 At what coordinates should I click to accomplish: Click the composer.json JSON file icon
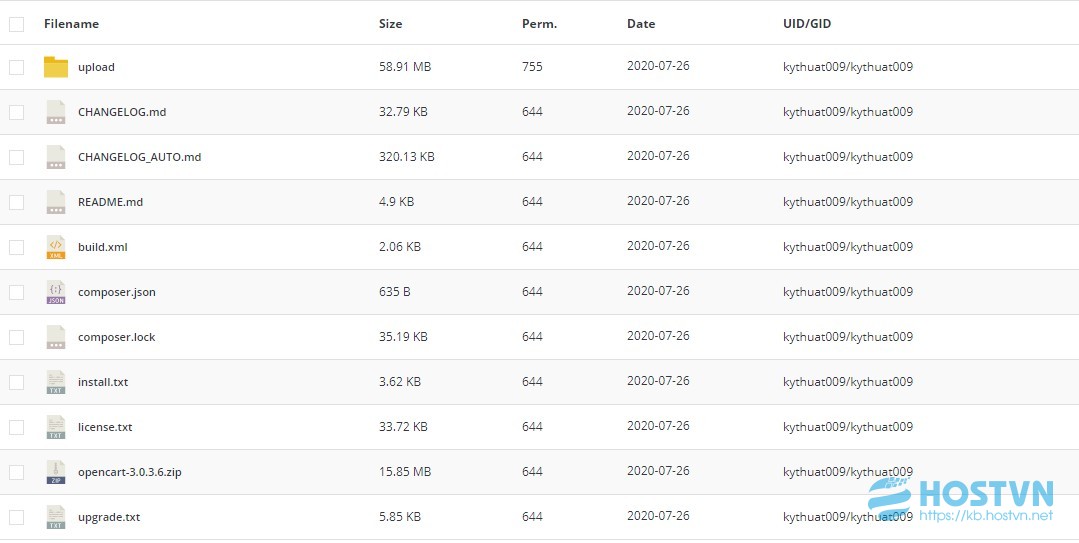pyautogui.click(x=56, y=292)
